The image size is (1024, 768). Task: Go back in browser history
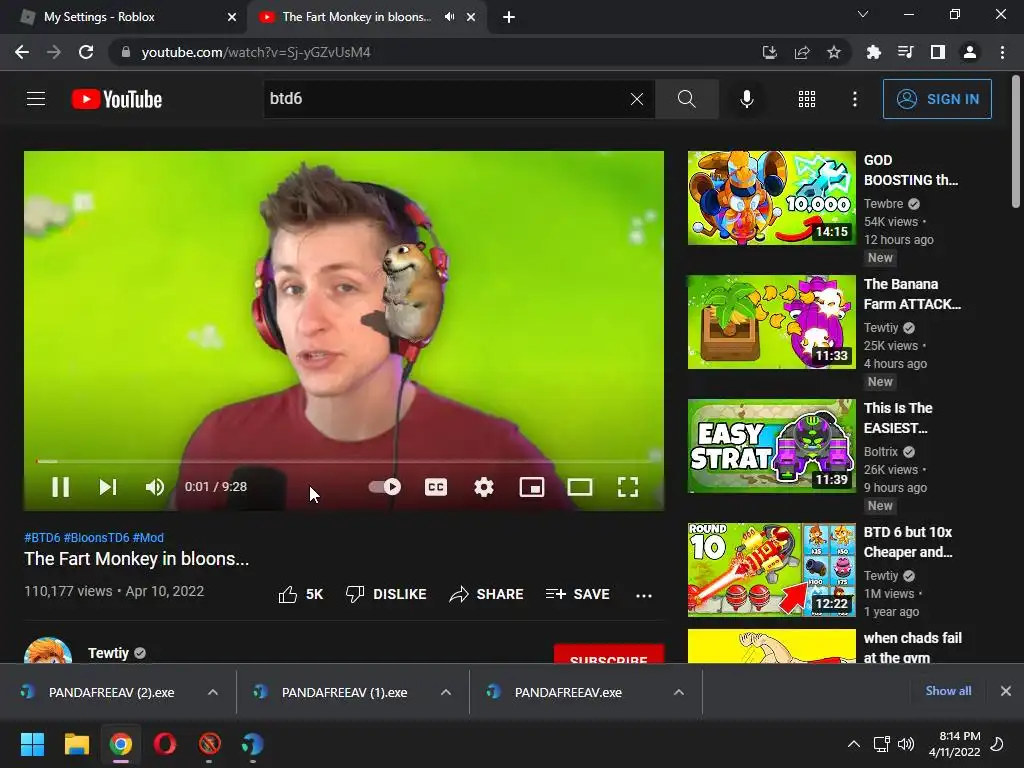[x=22, y=52]
